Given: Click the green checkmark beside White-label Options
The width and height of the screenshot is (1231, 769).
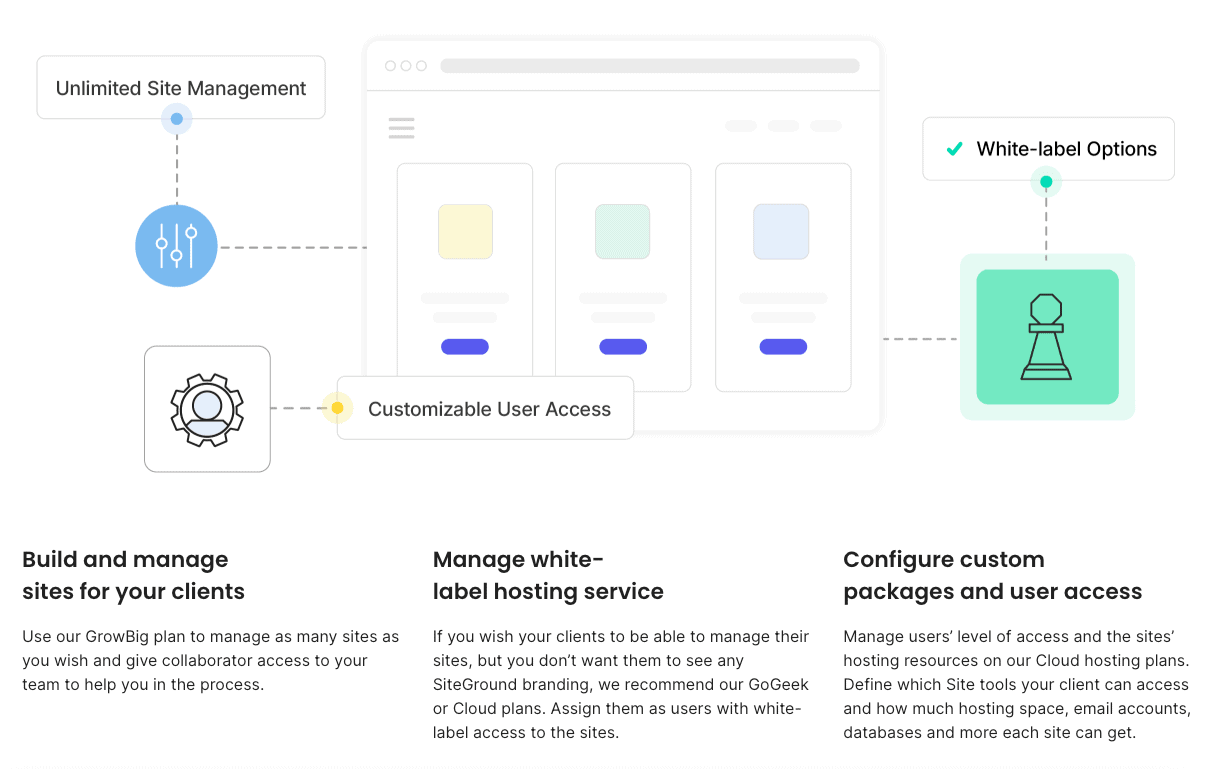Looking at the screenshot, I should (x=952, y=148).
